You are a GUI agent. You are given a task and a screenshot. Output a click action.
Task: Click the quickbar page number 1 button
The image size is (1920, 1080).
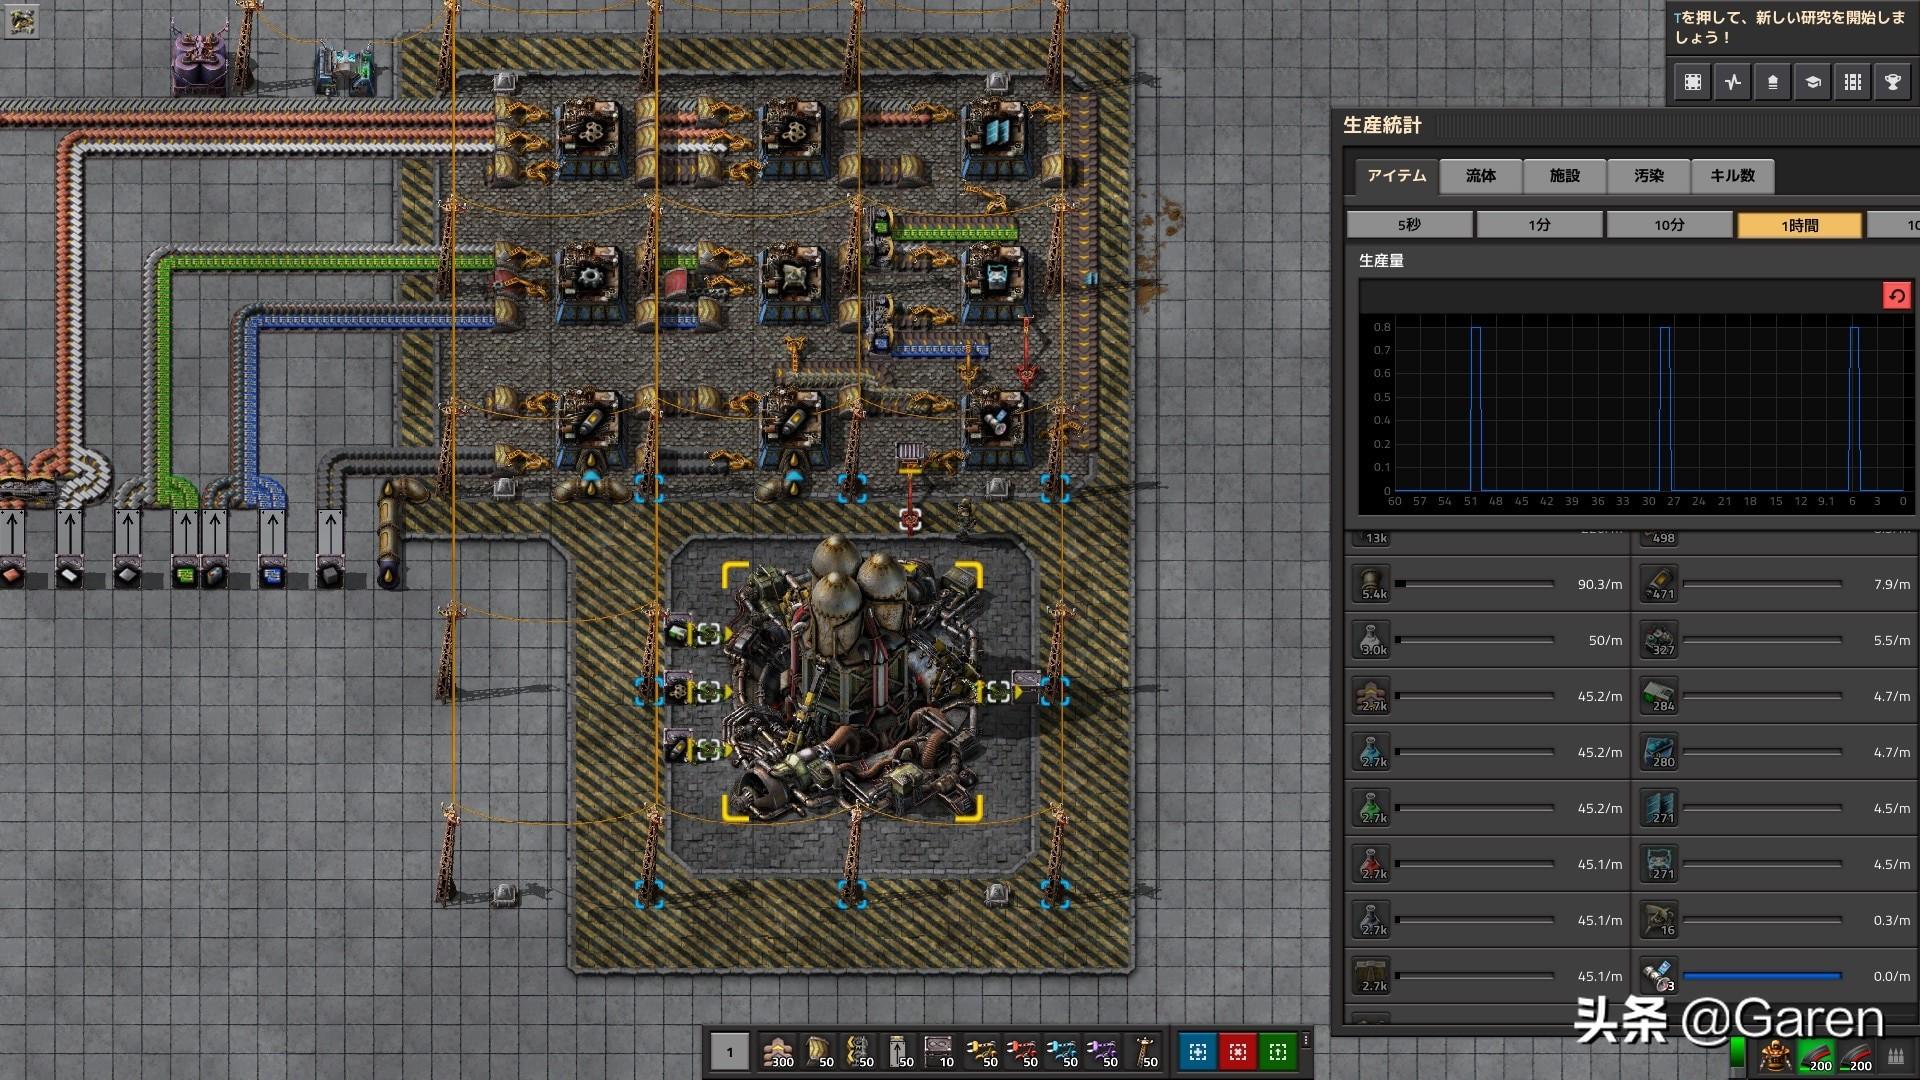(729, 1051)
